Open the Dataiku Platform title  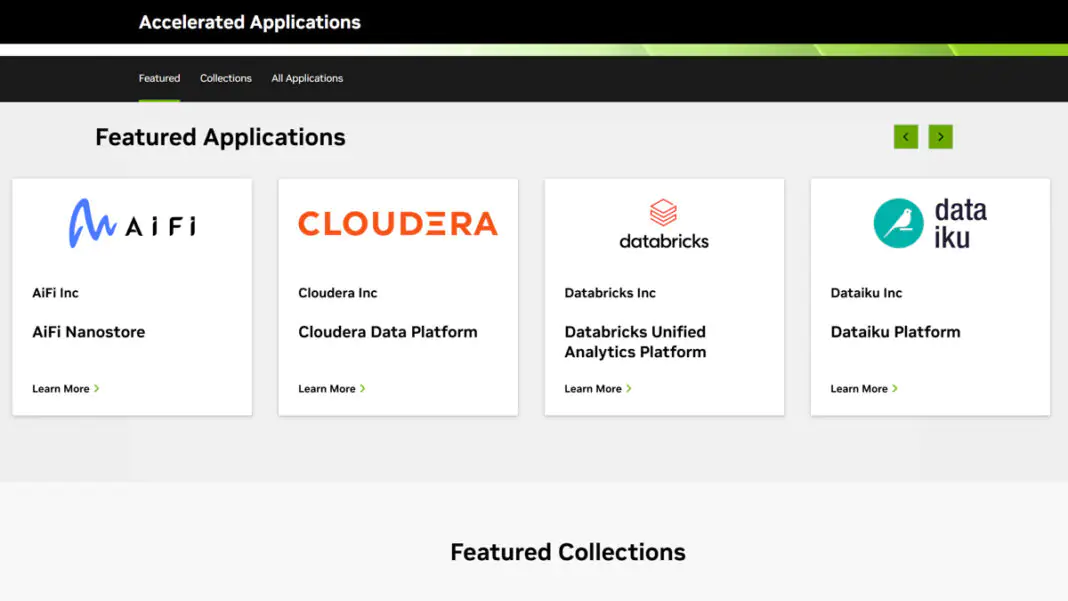coord(895,332)
